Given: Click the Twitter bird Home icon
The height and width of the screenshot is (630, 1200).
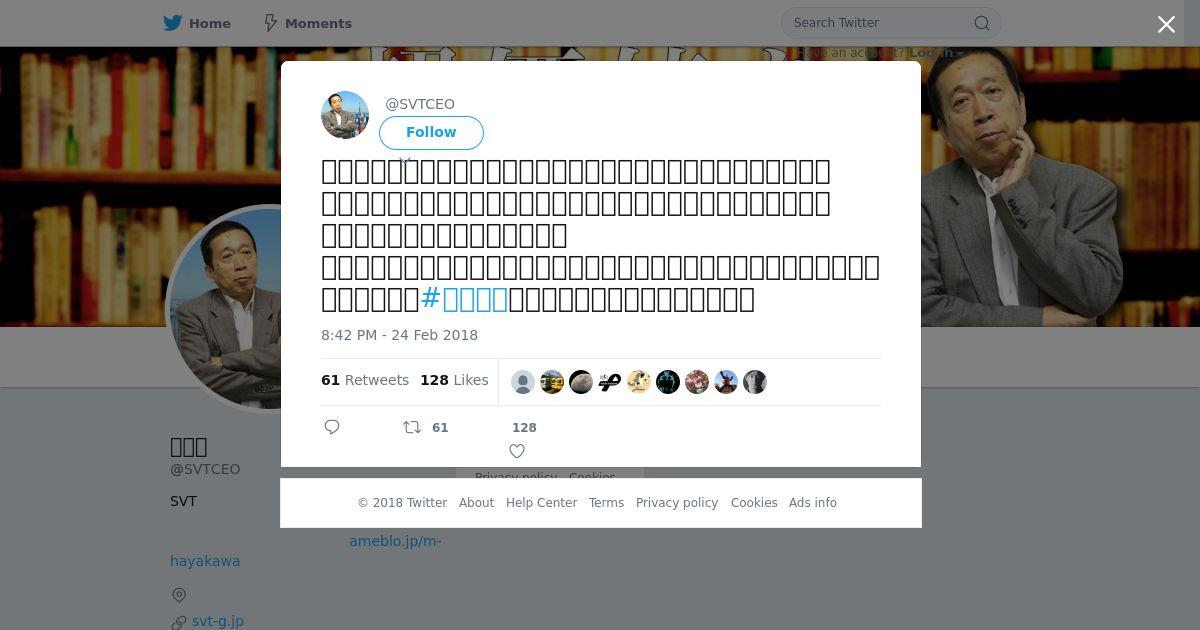Looking at the screenshot, I should (x=173, y=23).
